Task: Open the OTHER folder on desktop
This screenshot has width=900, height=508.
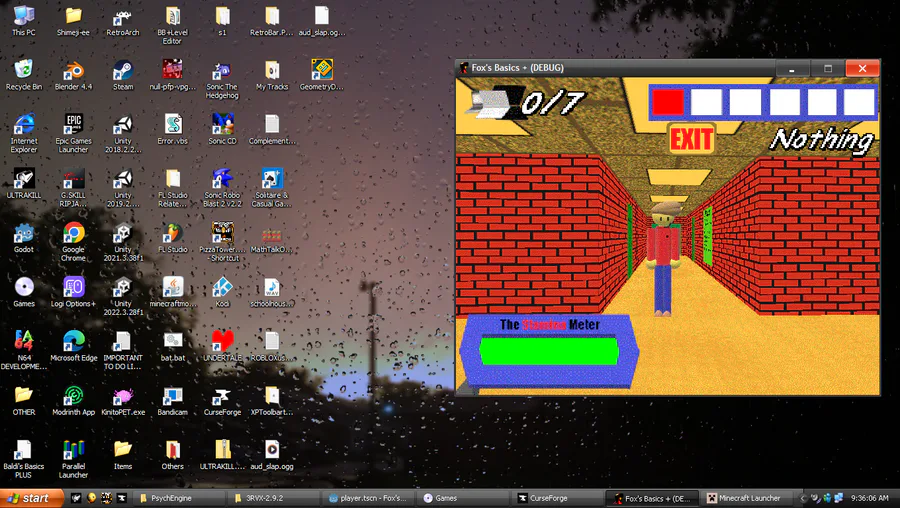Action: pyautogui.click(x=24, y=400)
